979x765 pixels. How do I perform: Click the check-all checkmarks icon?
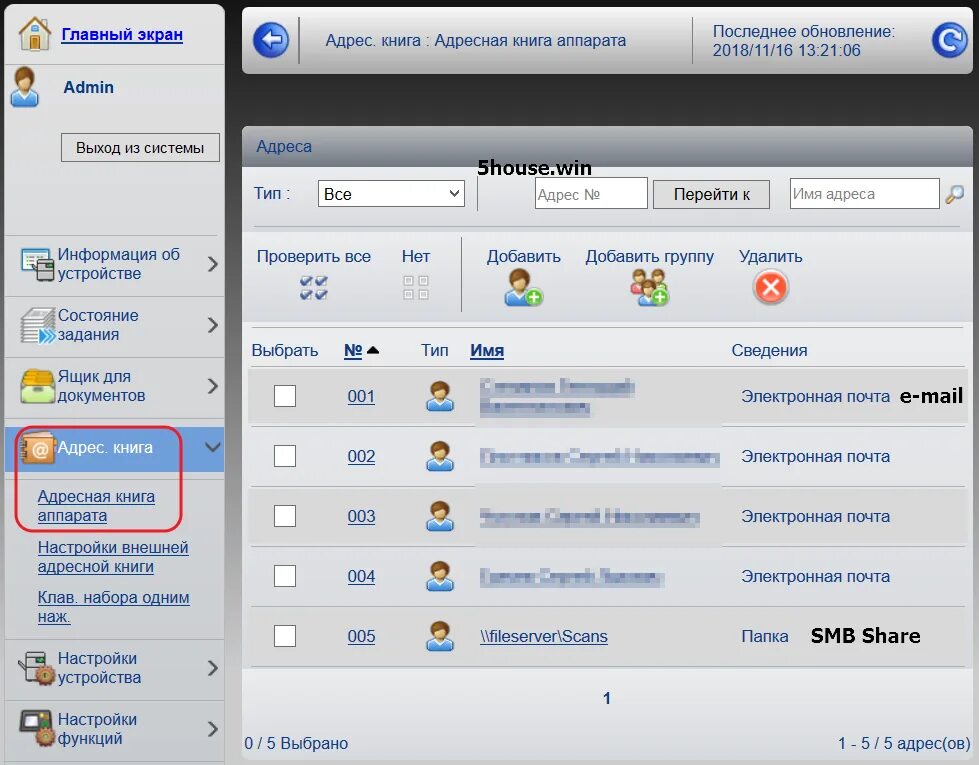tap(313, 288)
